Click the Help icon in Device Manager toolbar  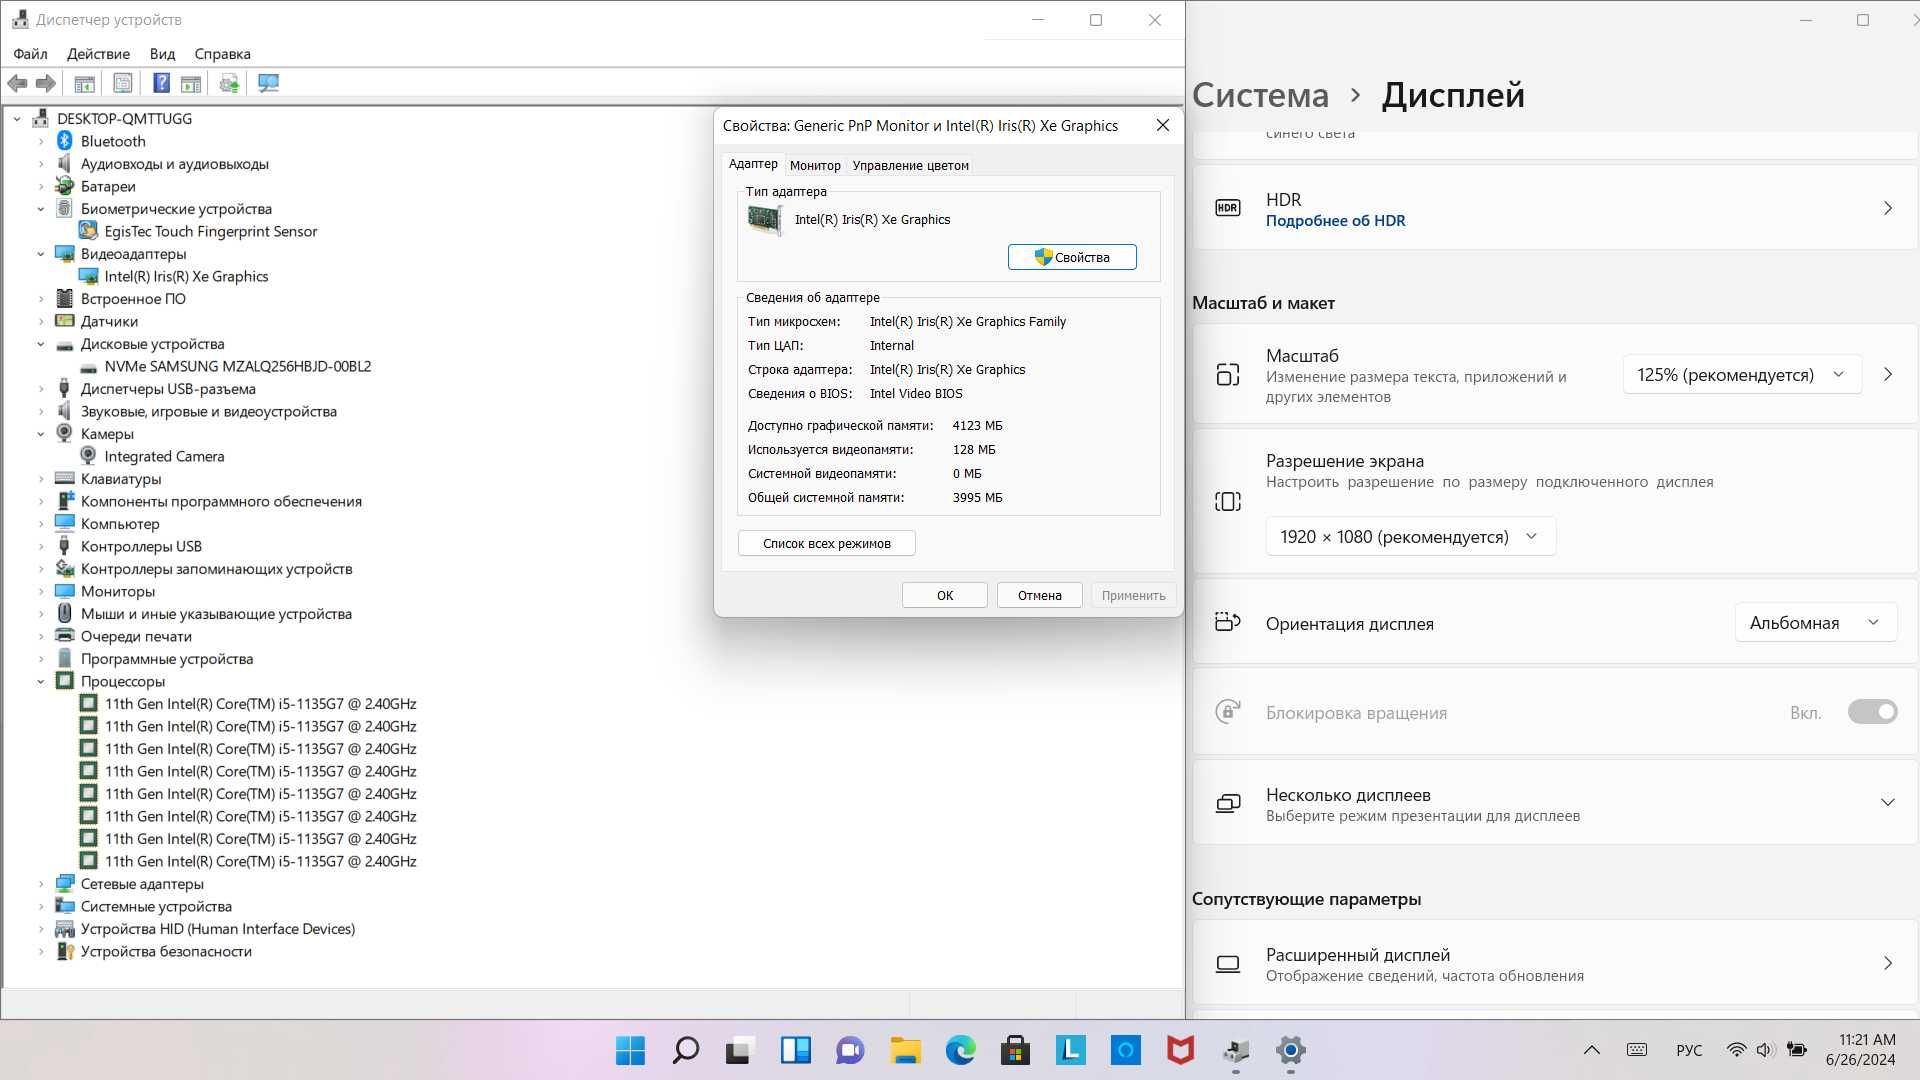tap(161, 84)
